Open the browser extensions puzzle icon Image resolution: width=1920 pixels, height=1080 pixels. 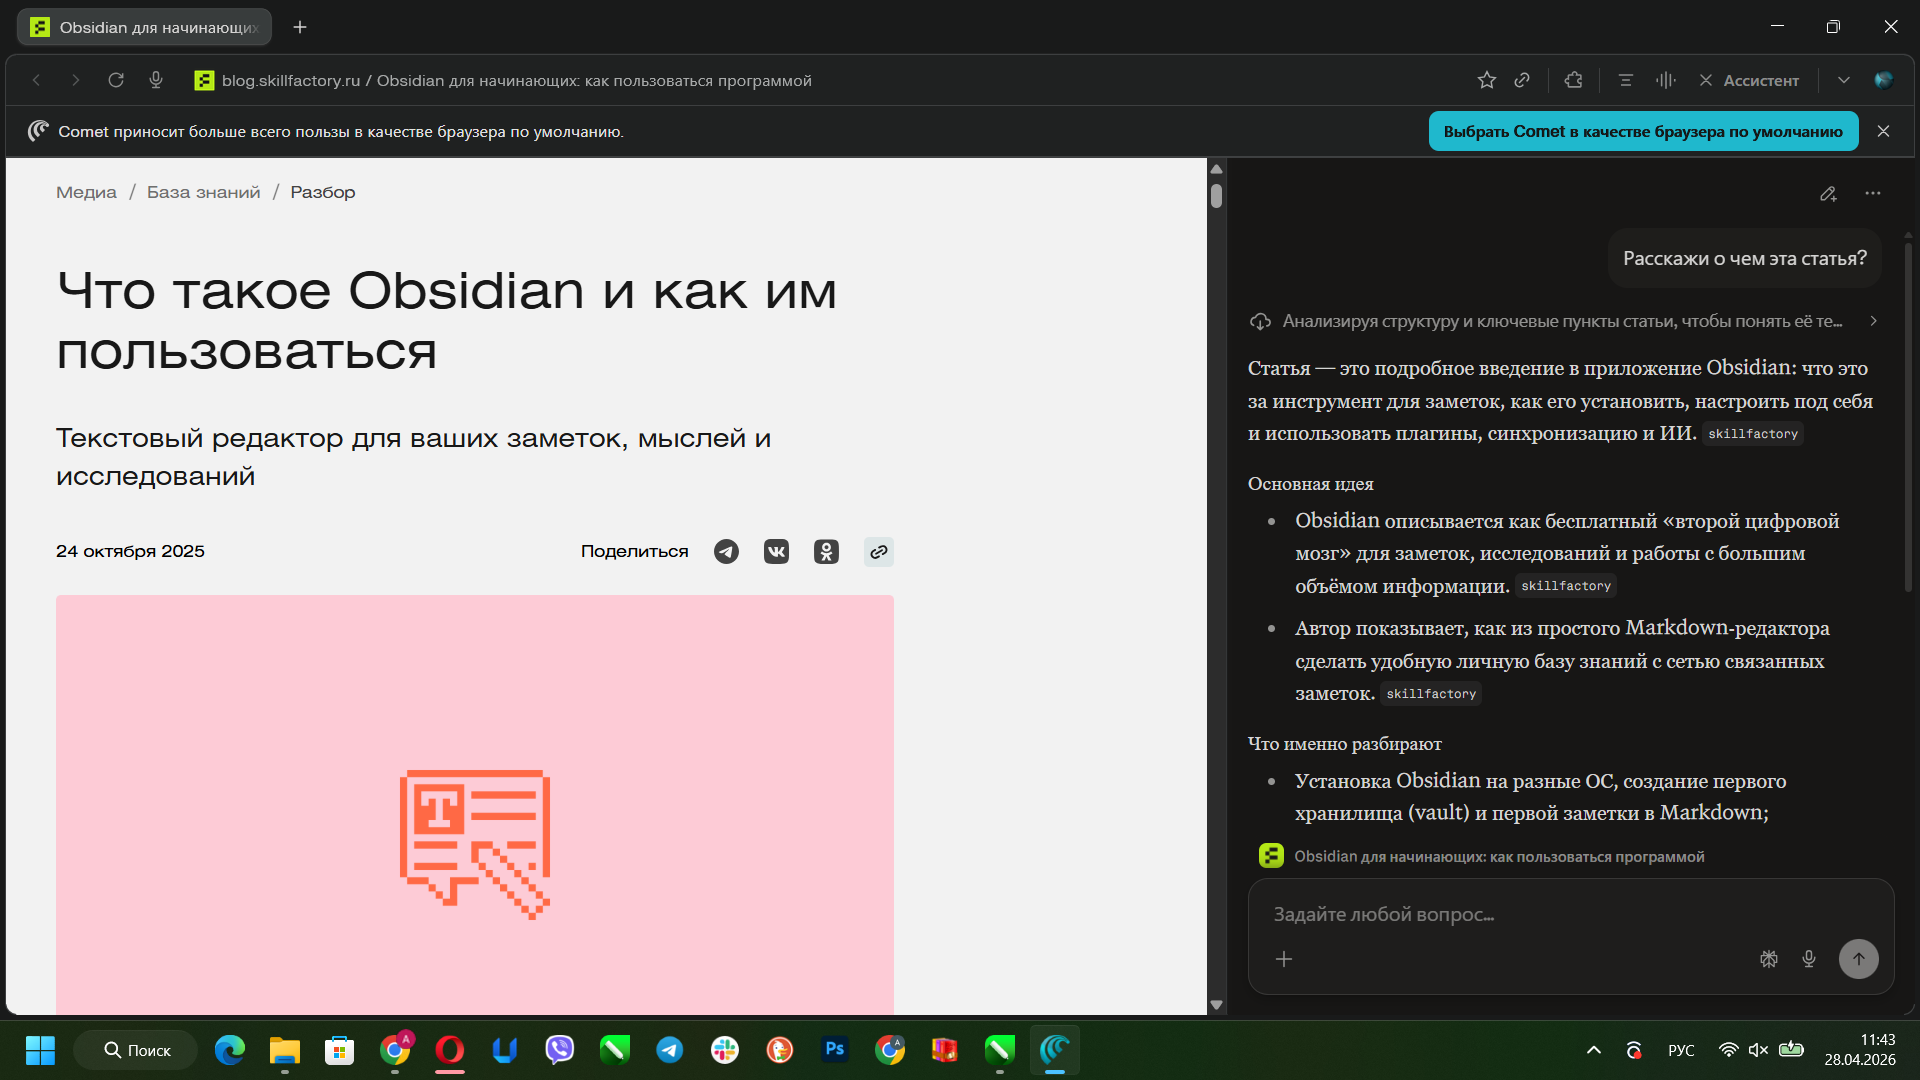point(1574,80)
